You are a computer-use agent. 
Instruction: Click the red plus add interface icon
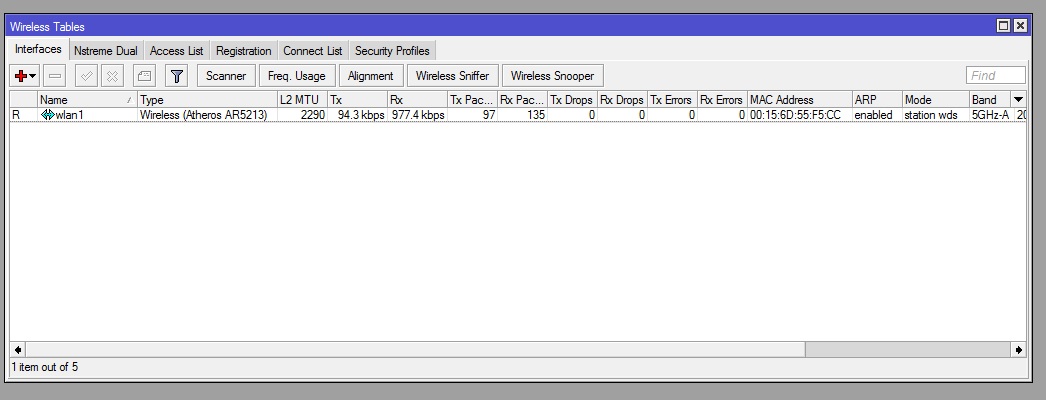click(x=20, y=76)
